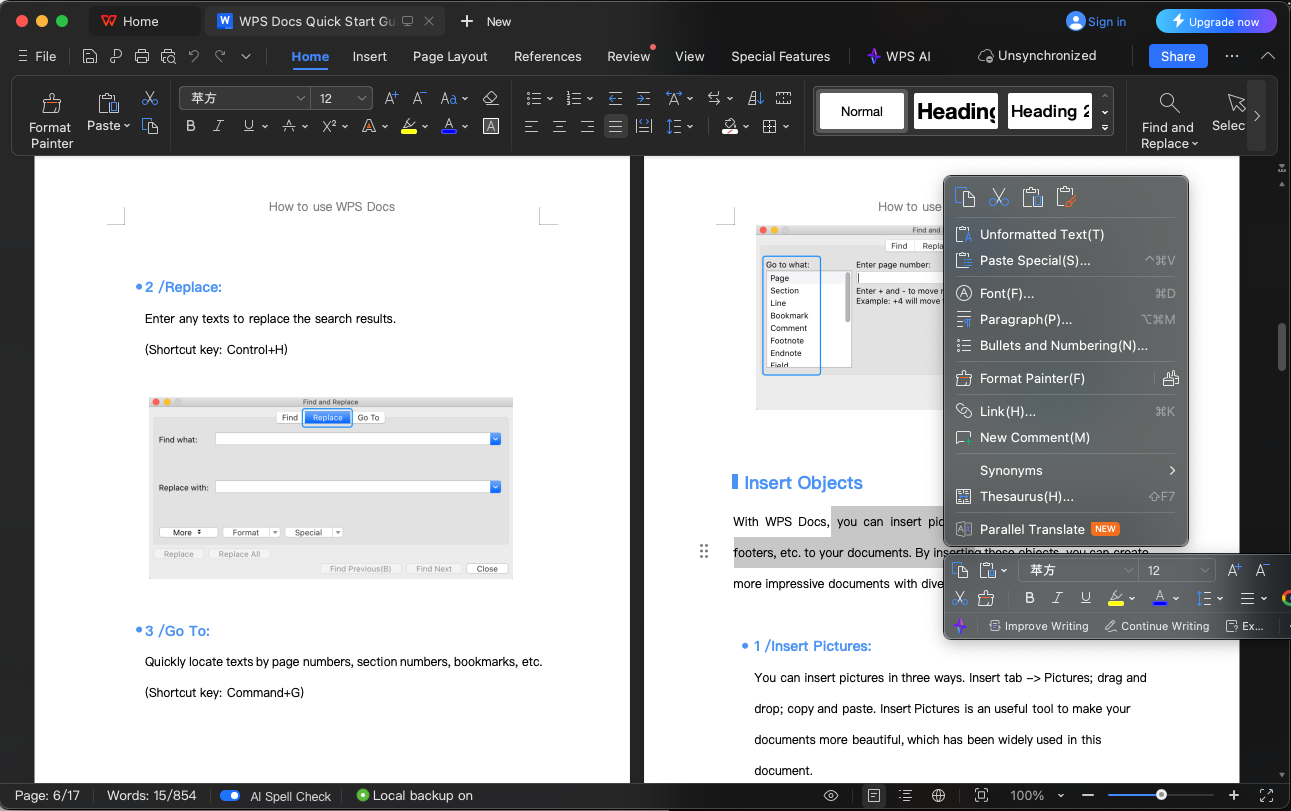Click the blue Share button
The height and width of the screenshot is (811, 1291).
pyautogui.click(x=1178, y=56)
